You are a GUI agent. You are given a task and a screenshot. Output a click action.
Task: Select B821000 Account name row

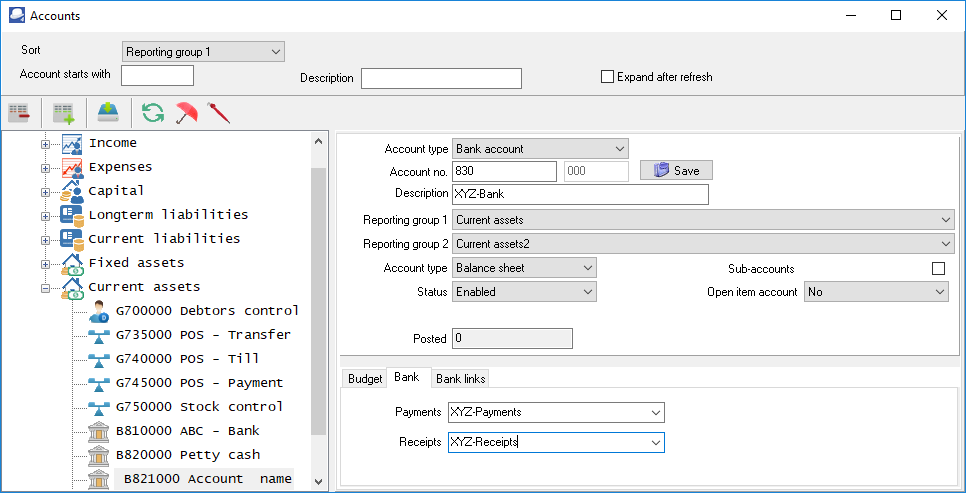coord(203,479)
